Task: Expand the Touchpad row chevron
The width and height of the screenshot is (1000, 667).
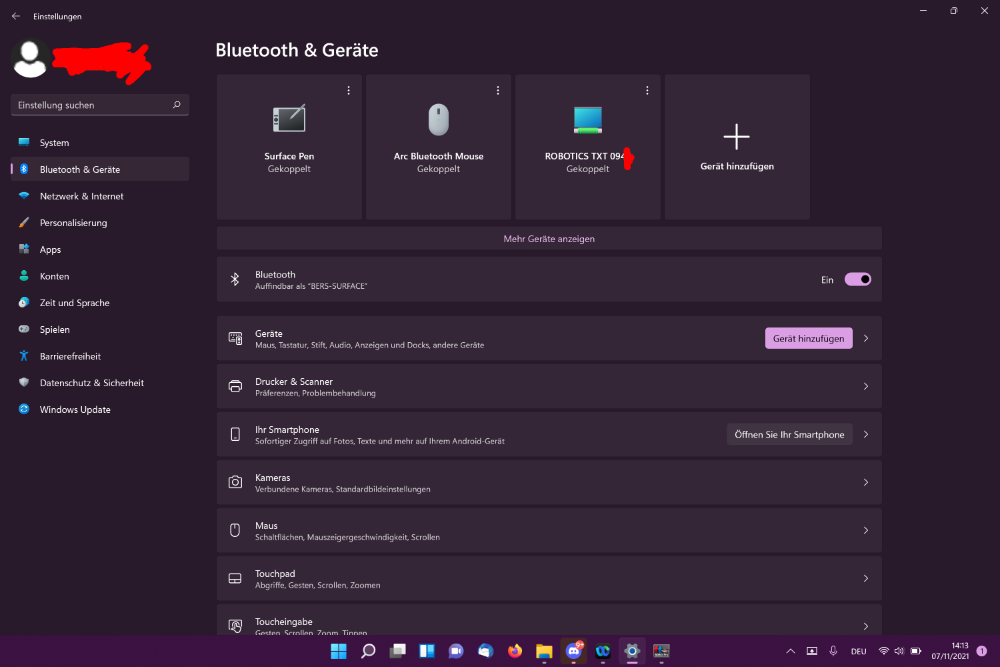Action: pos(866,578)
